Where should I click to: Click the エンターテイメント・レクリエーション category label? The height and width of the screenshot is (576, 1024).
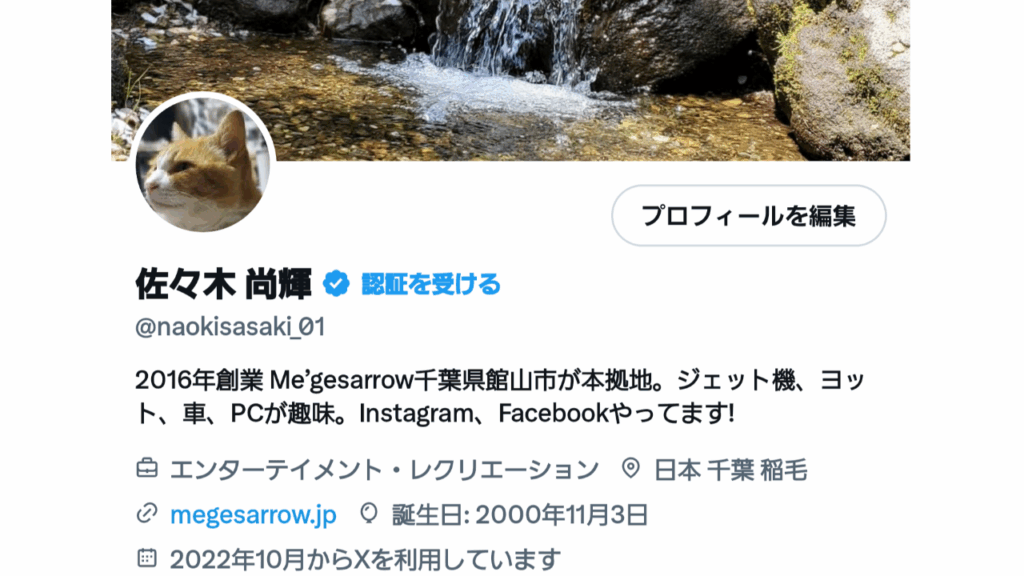pos(385,470)
